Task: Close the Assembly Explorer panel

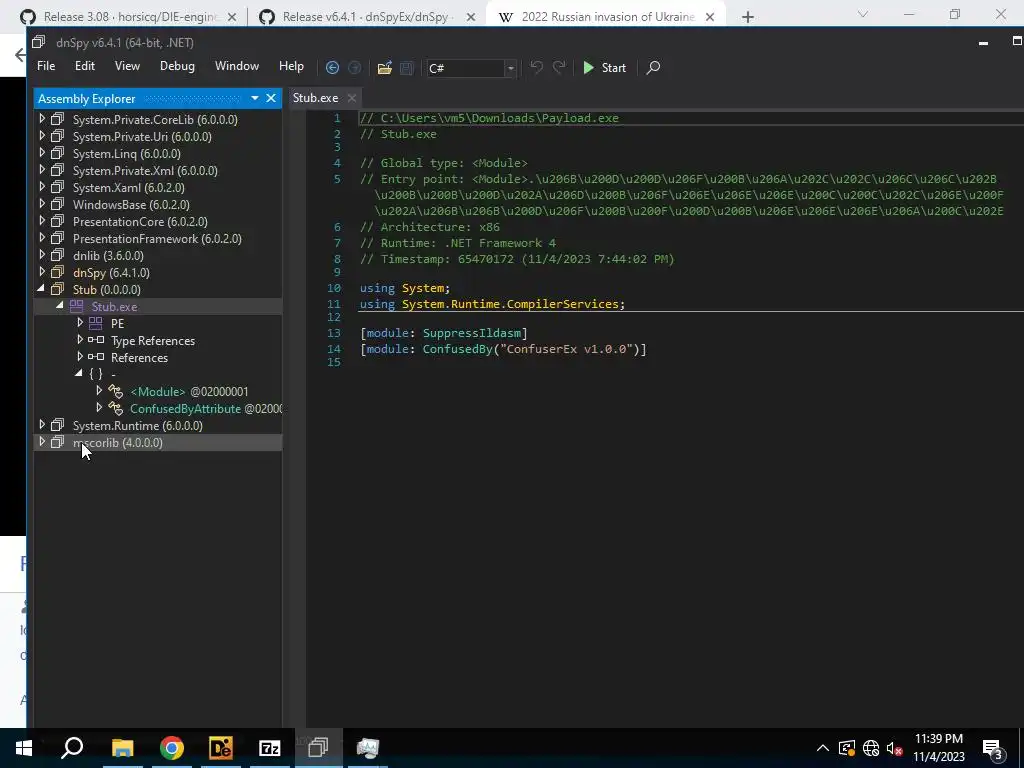Action: [x=271, y=98]
